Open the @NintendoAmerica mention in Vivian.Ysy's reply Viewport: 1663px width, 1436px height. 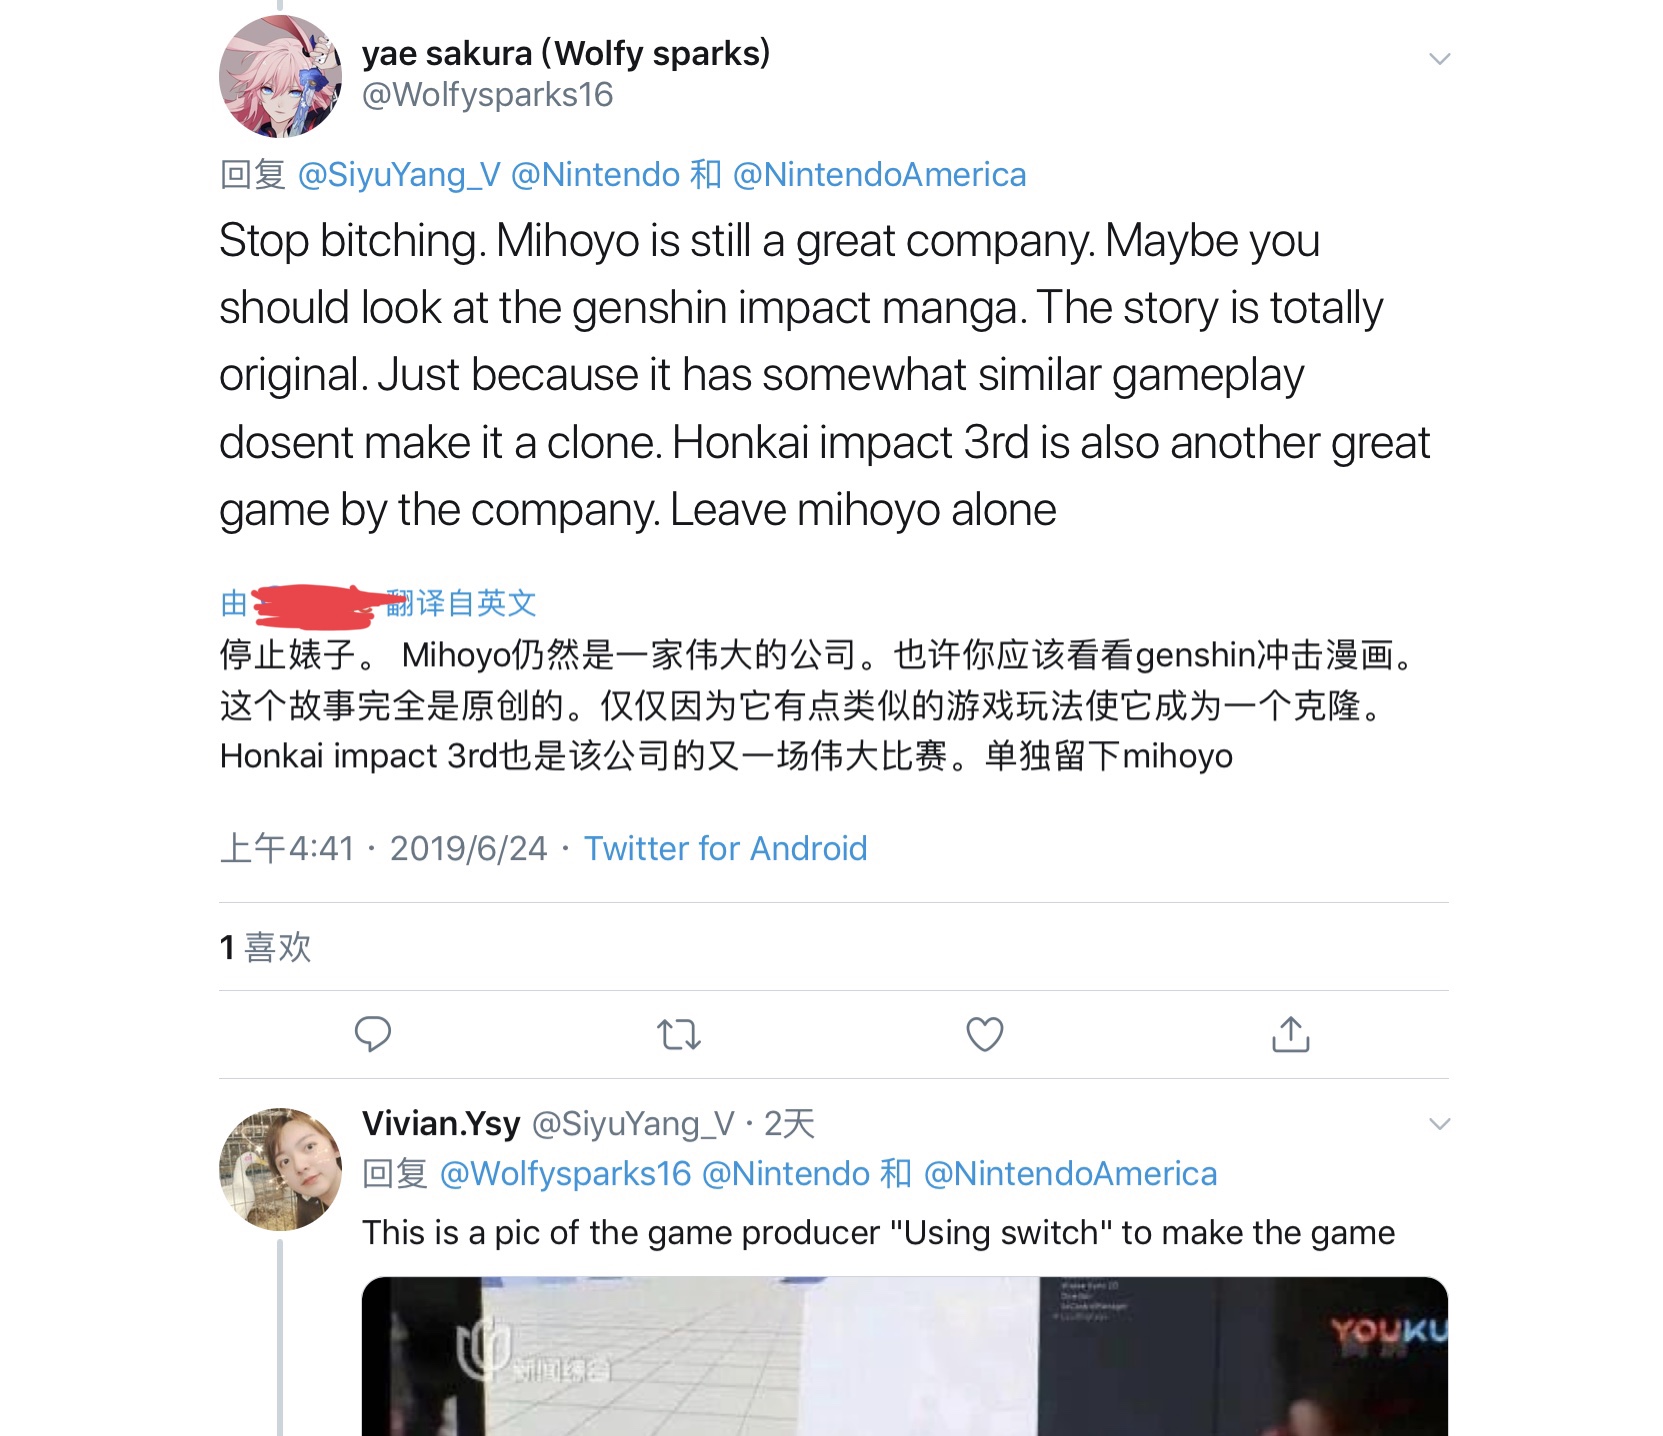1070,1174
